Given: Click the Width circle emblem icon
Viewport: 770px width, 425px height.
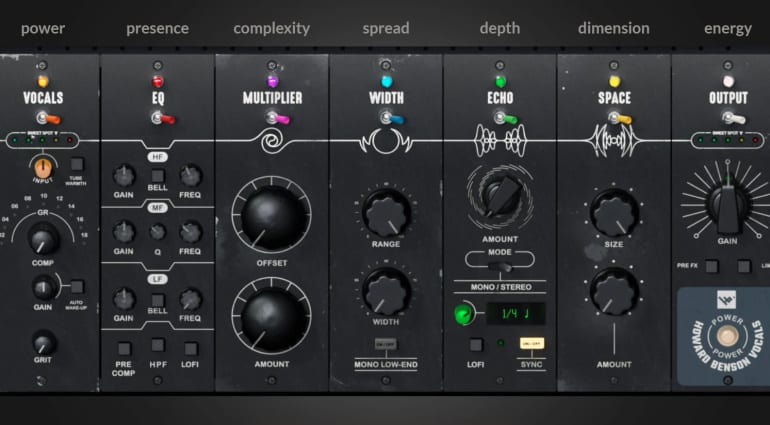Looking at the screenshot, I should [x=386, y=141].
